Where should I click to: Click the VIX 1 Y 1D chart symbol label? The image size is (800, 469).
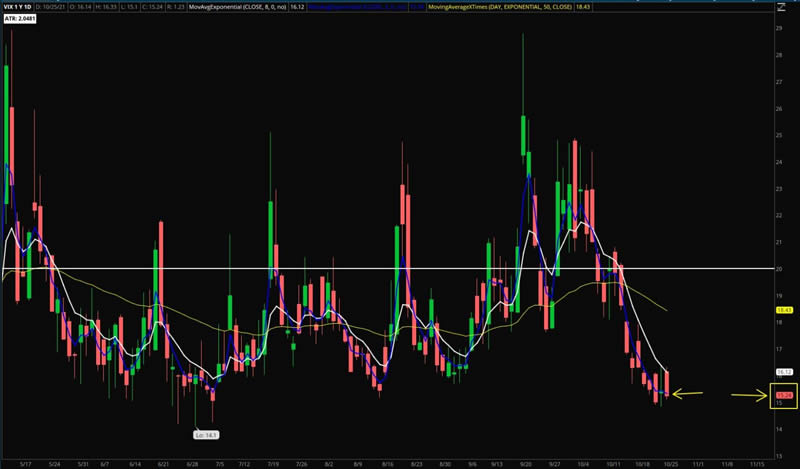22,6
